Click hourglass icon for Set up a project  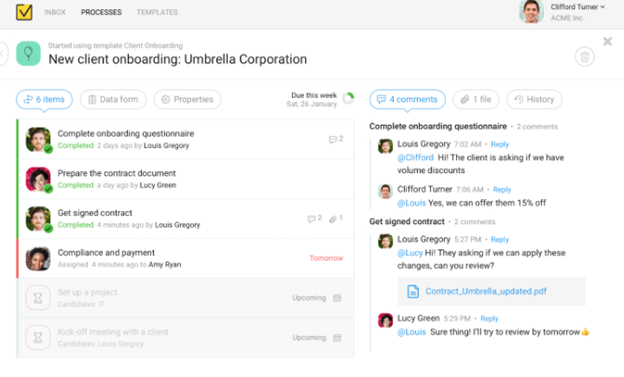coord(38,298)
